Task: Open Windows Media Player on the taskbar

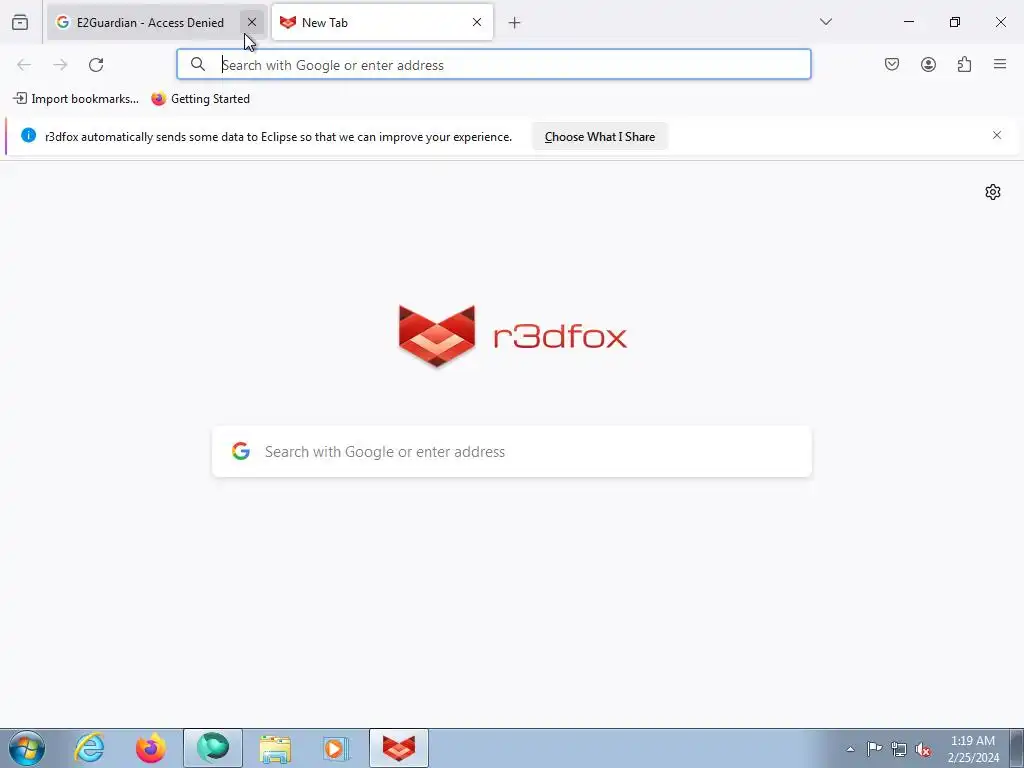Action: point(337,748)
